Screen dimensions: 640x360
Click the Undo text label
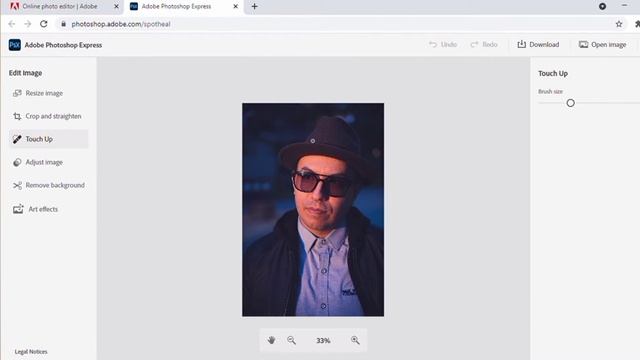point(449,44)
